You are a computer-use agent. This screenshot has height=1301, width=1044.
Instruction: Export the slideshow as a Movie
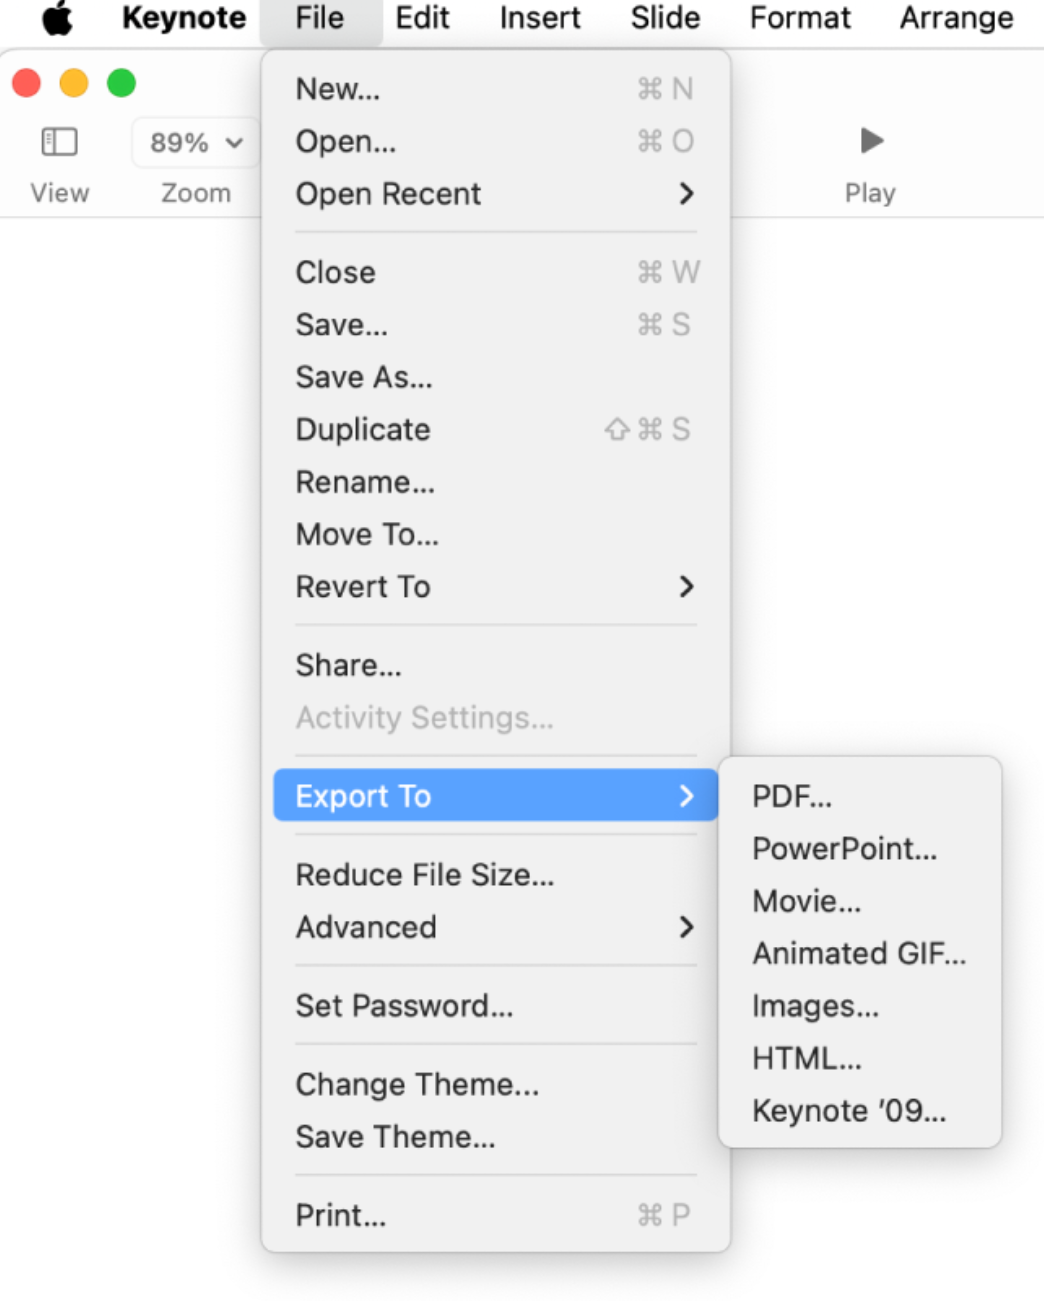806,901
